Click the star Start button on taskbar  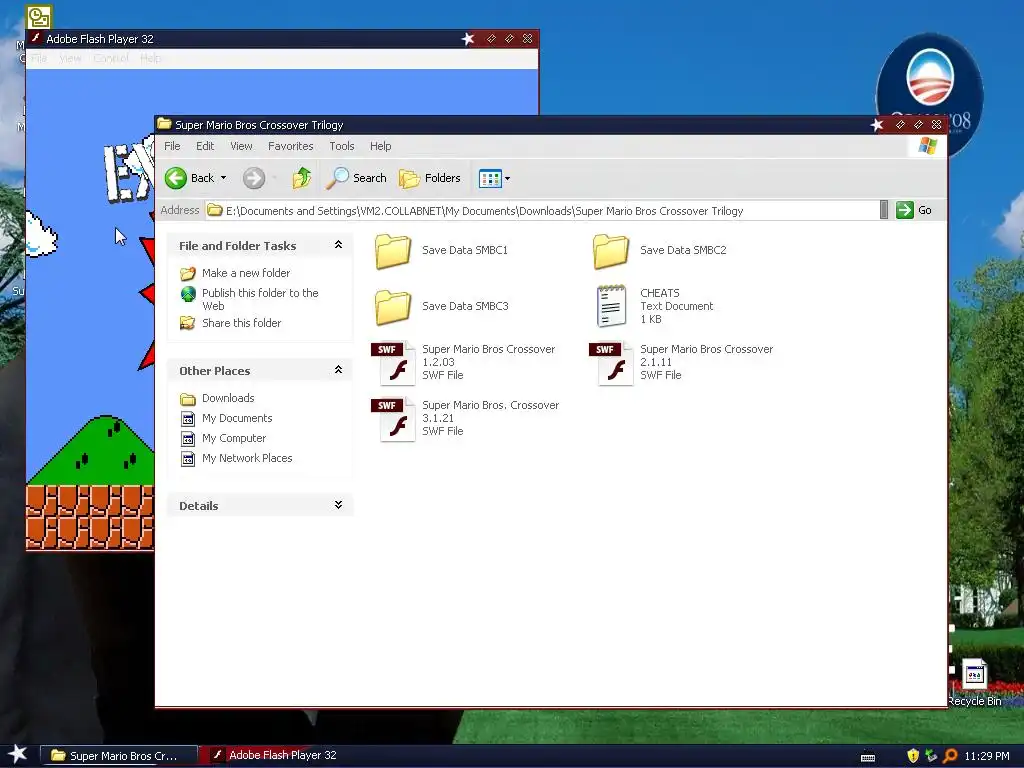(x=18, y=755)
